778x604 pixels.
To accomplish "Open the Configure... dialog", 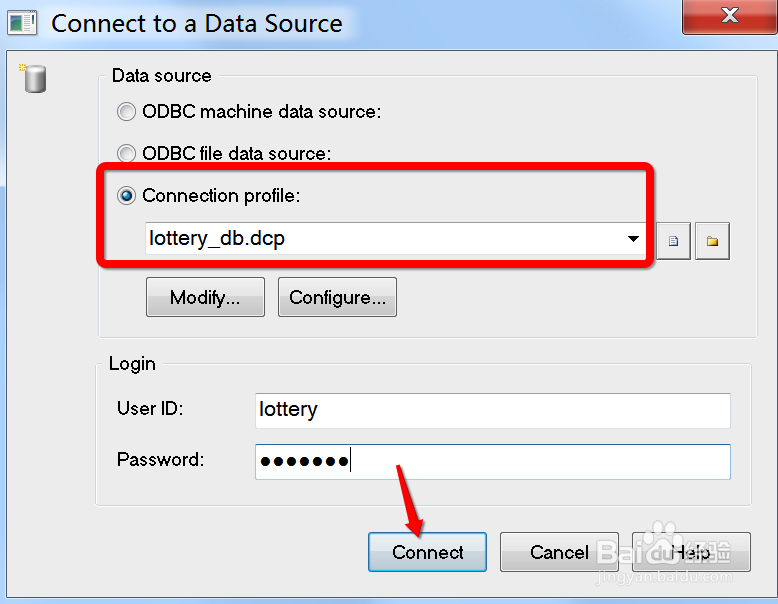I will pos(337,297).
